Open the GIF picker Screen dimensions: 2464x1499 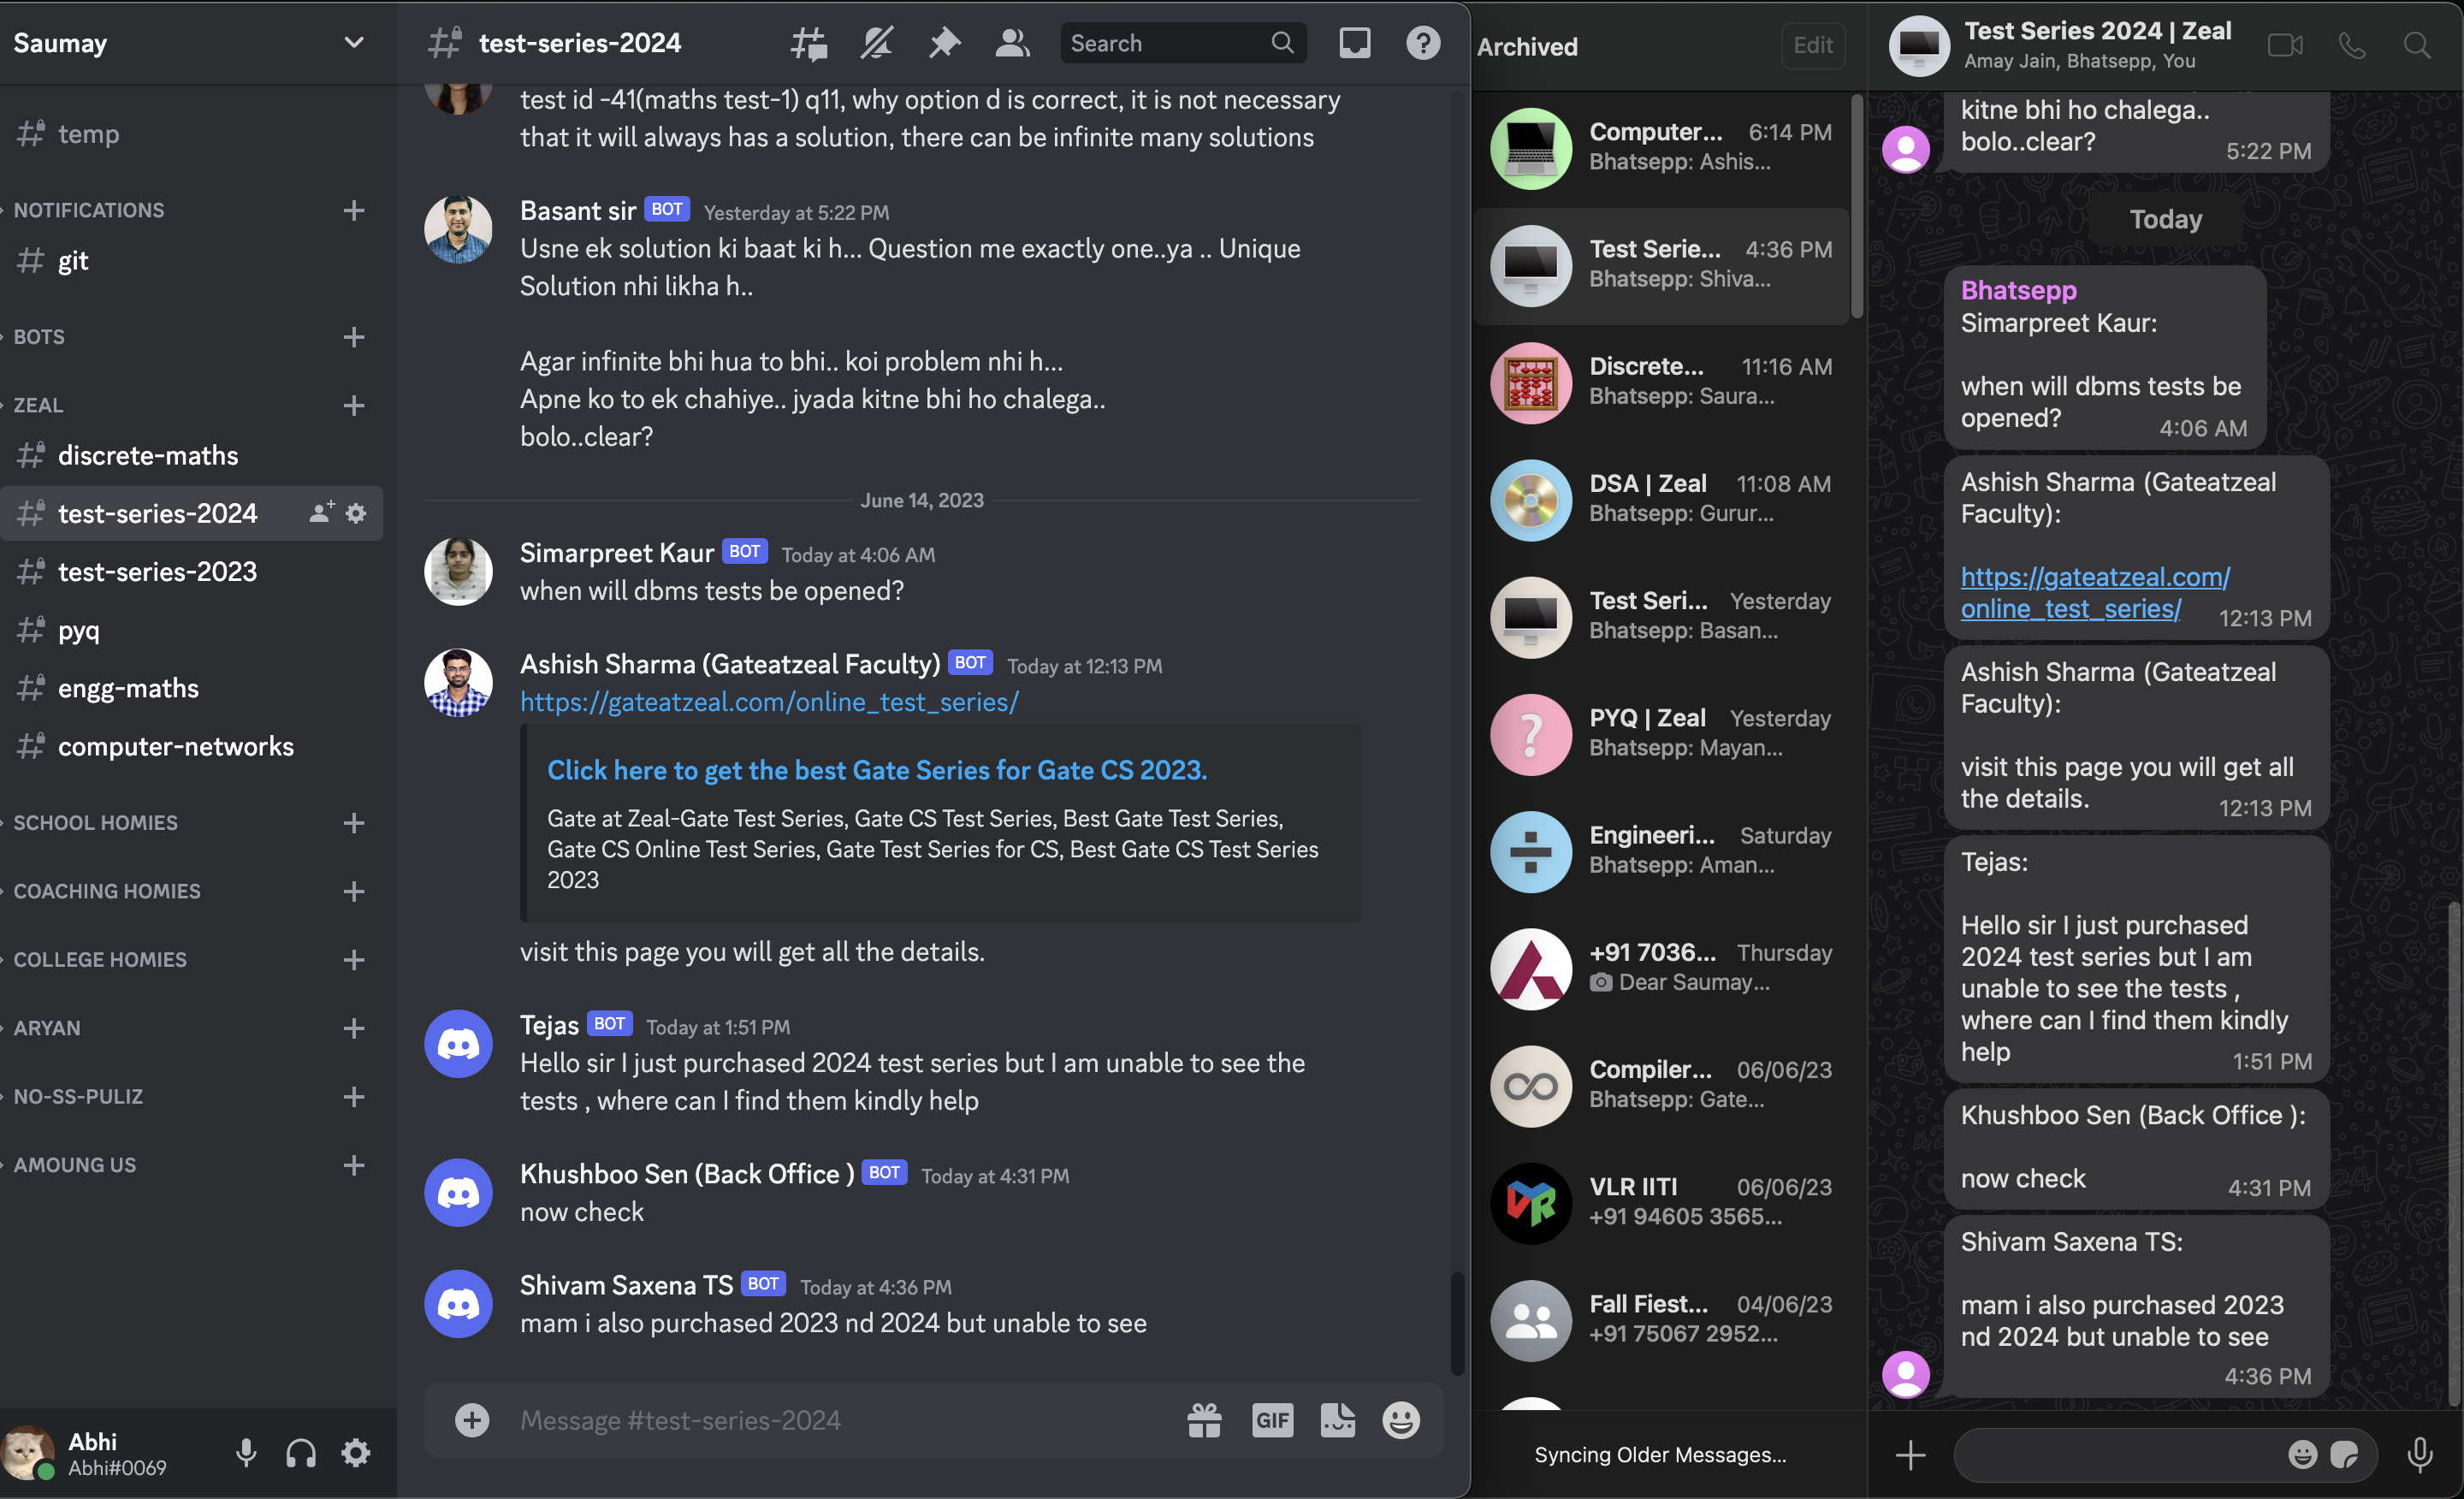click(x=1272, y=1419)
